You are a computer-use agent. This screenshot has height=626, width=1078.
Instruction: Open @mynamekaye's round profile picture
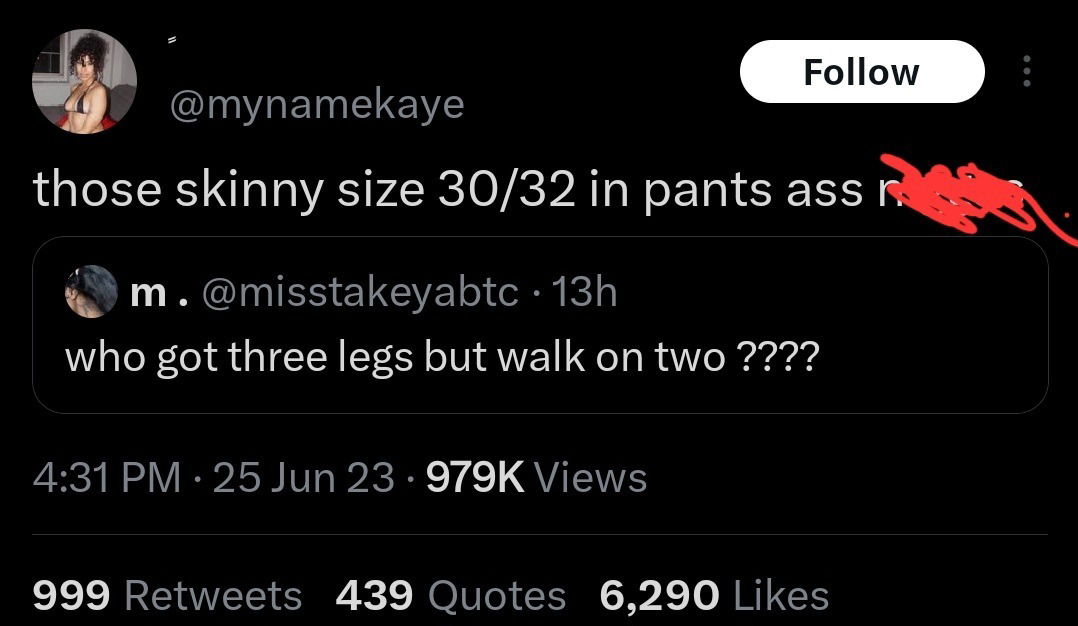tap(85, 81)
